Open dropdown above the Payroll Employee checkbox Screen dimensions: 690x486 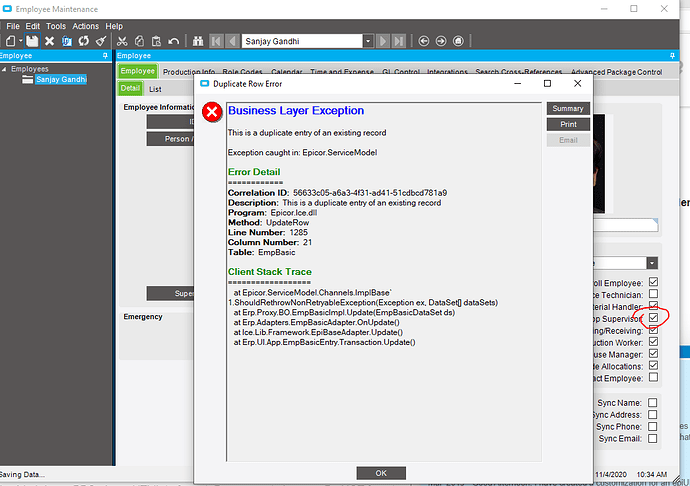point(652,262)
